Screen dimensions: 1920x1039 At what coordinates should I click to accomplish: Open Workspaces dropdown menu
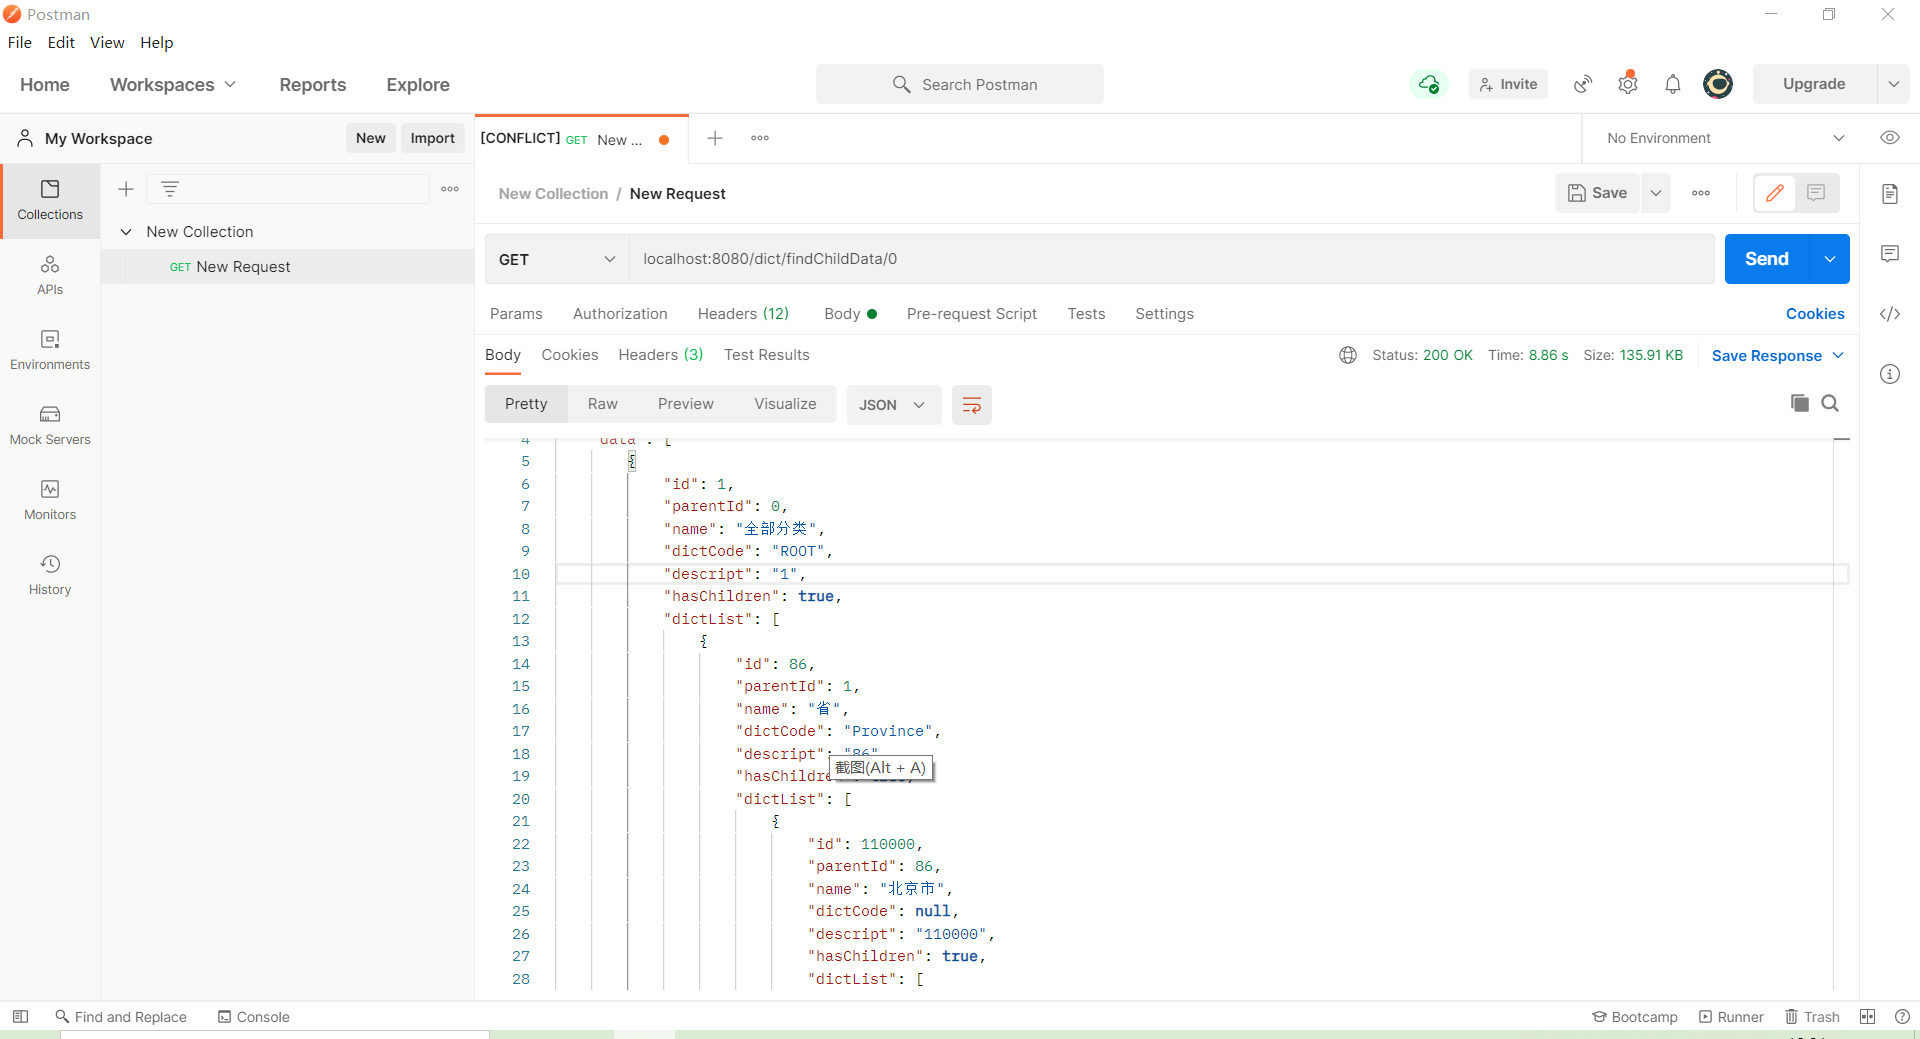173,85
